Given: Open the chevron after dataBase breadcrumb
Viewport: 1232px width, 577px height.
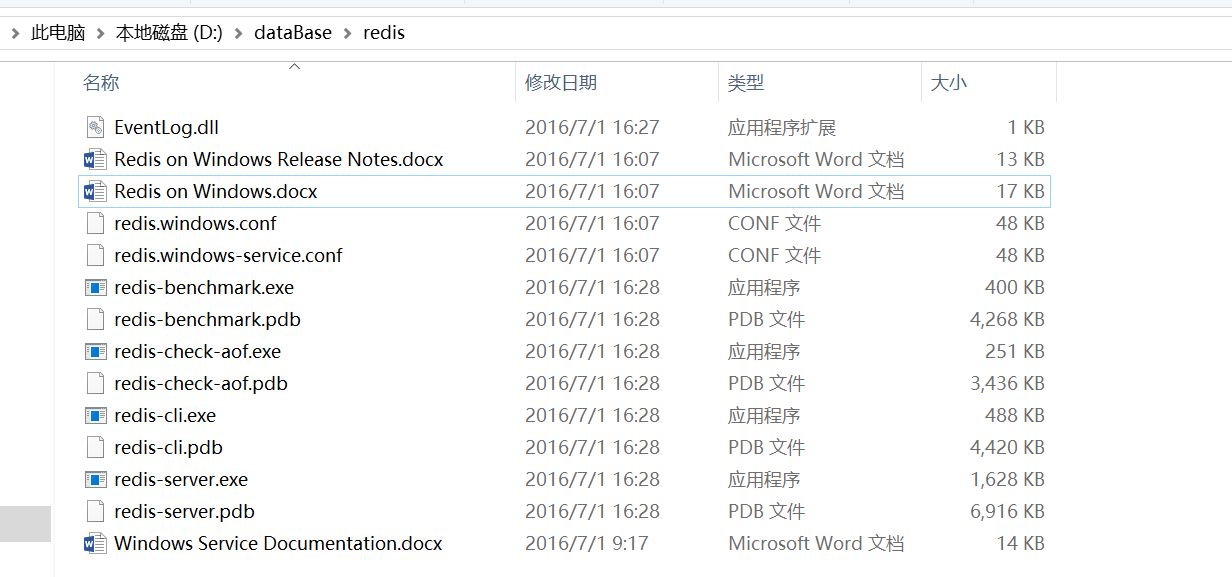Looking at the screenshot, I should click(x=348, y=33).
